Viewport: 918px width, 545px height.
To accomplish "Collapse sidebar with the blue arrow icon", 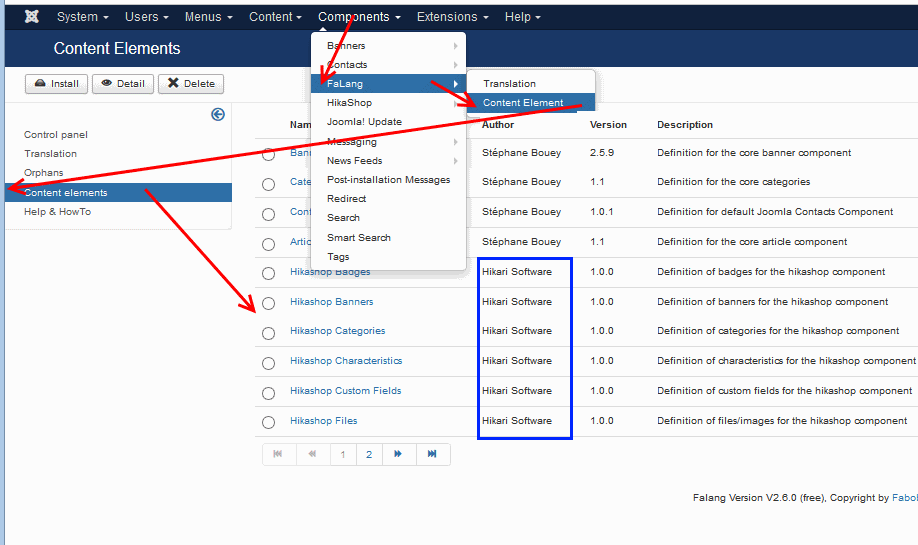I will tap(218, 114).
